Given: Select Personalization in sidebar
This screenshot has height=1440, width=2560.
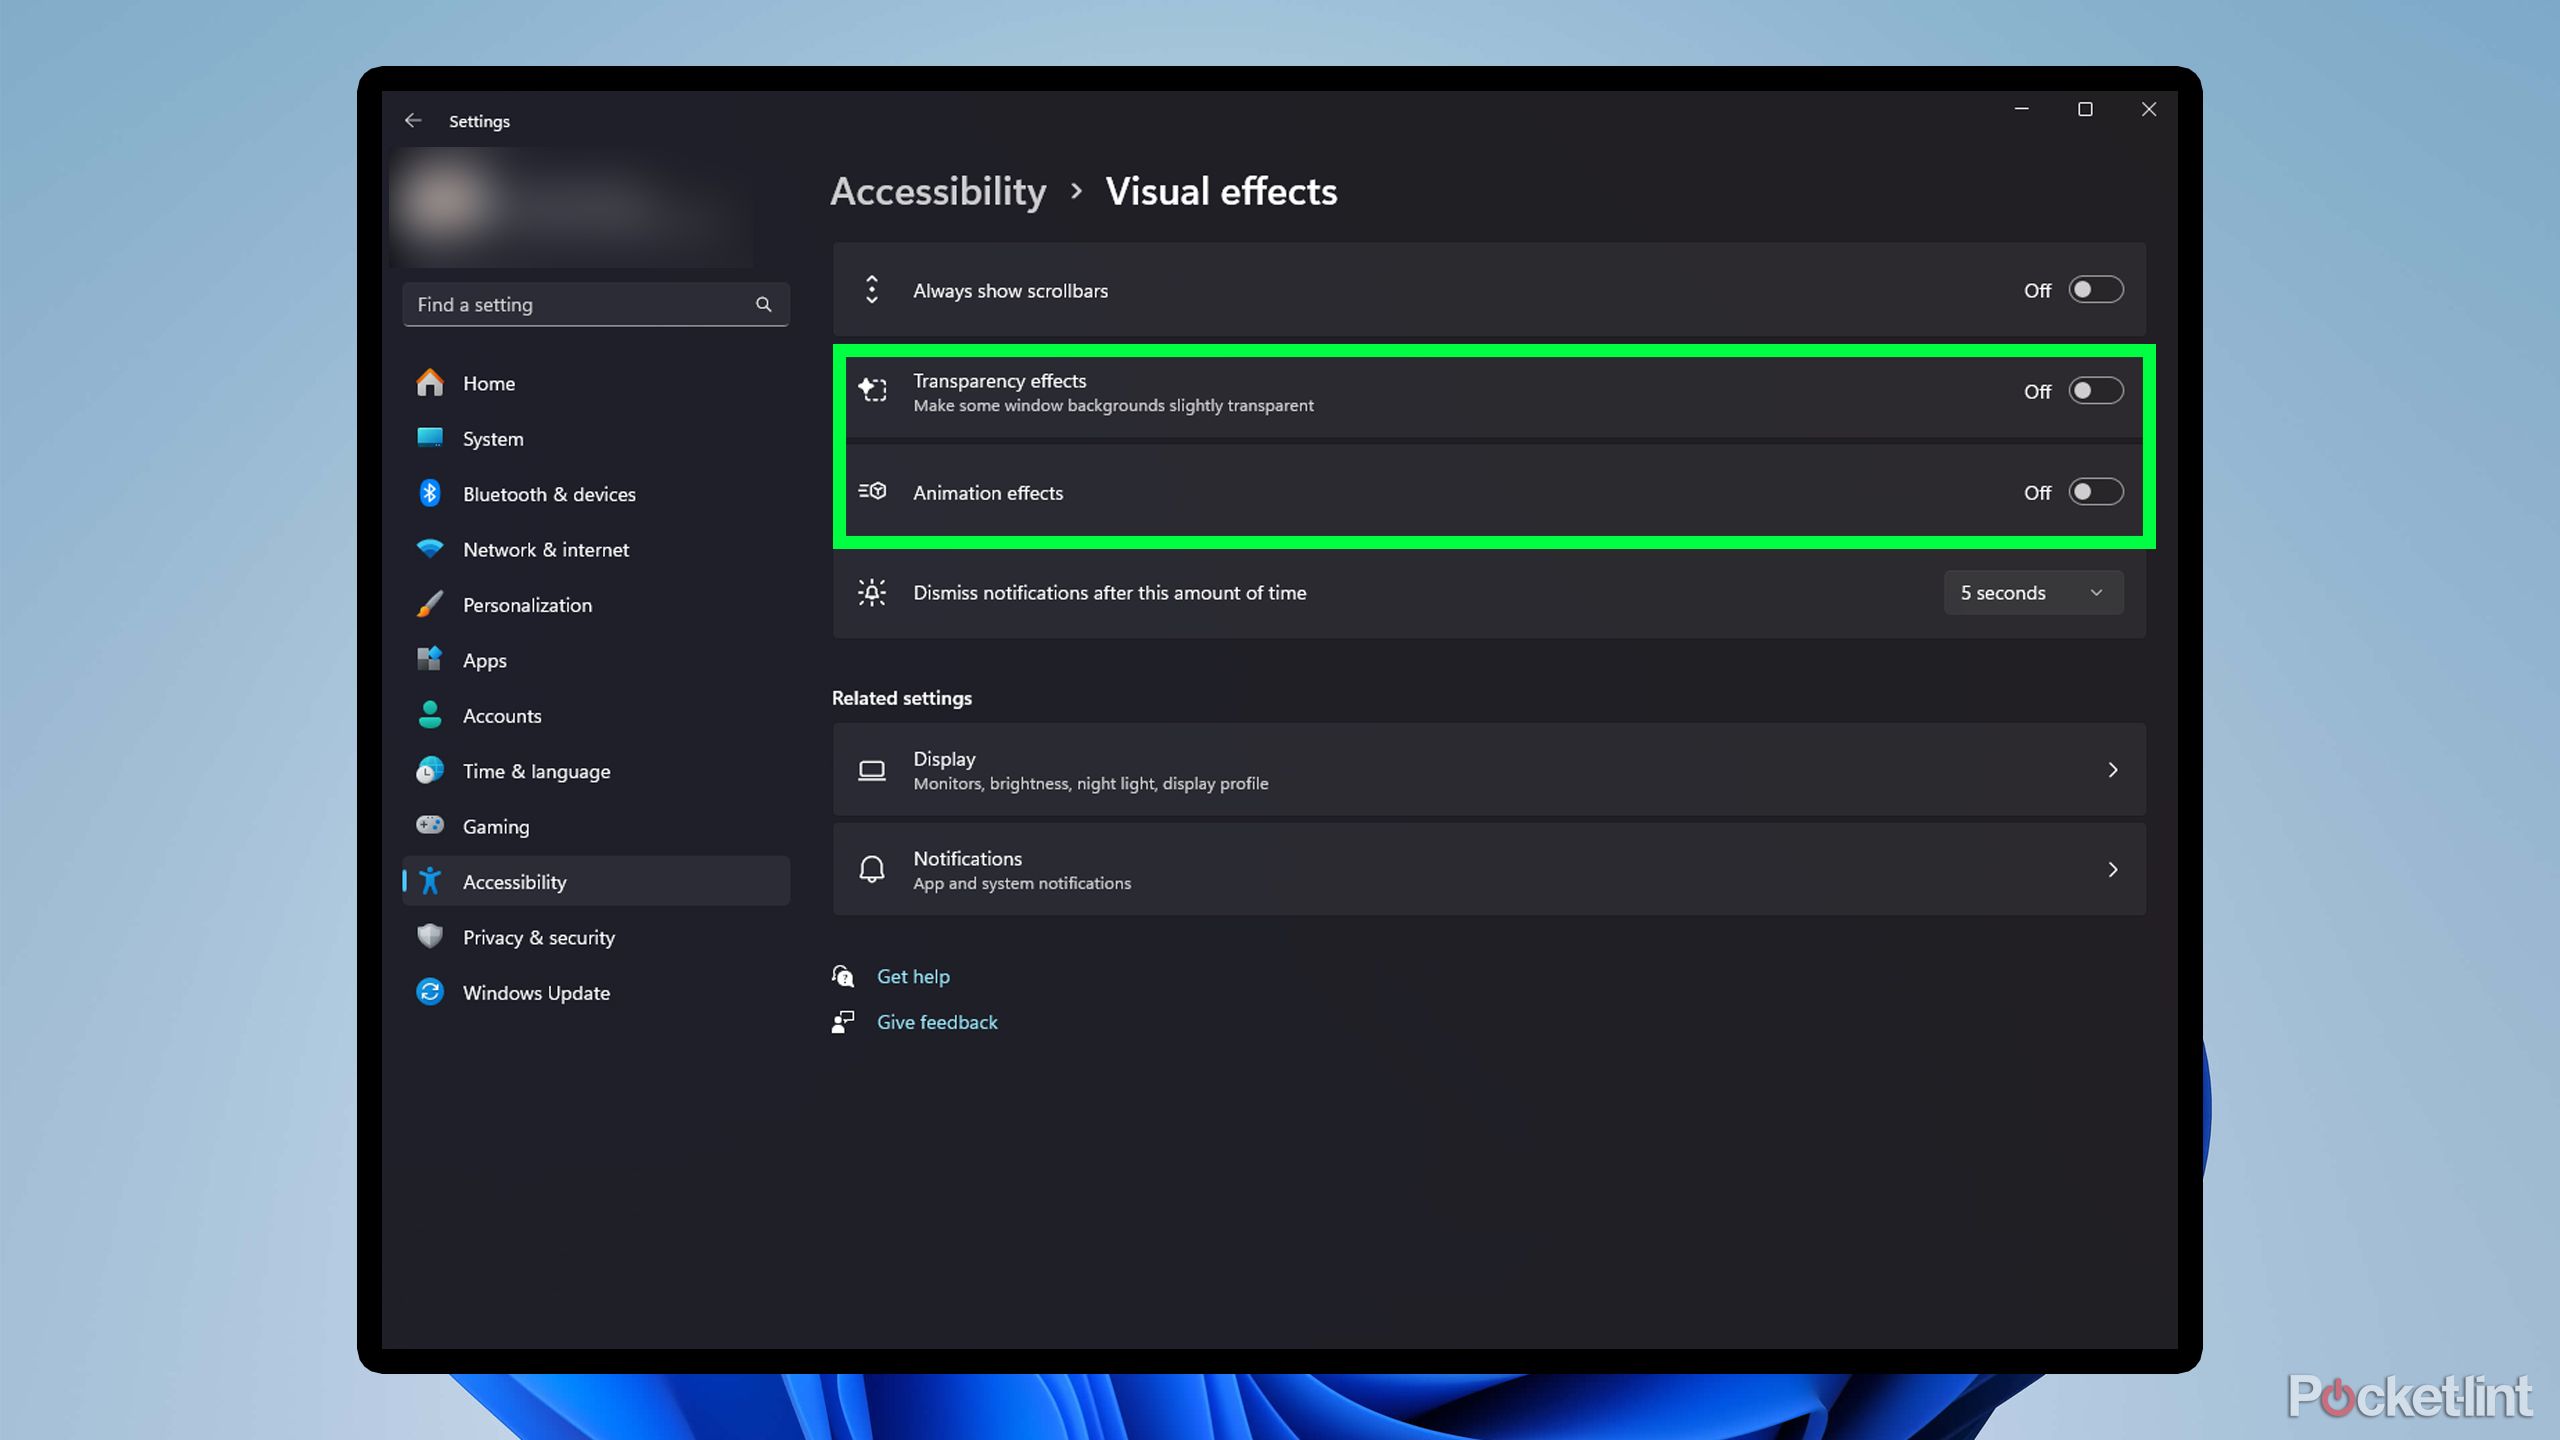Looking at the screenshot, I should coord(596,604).
